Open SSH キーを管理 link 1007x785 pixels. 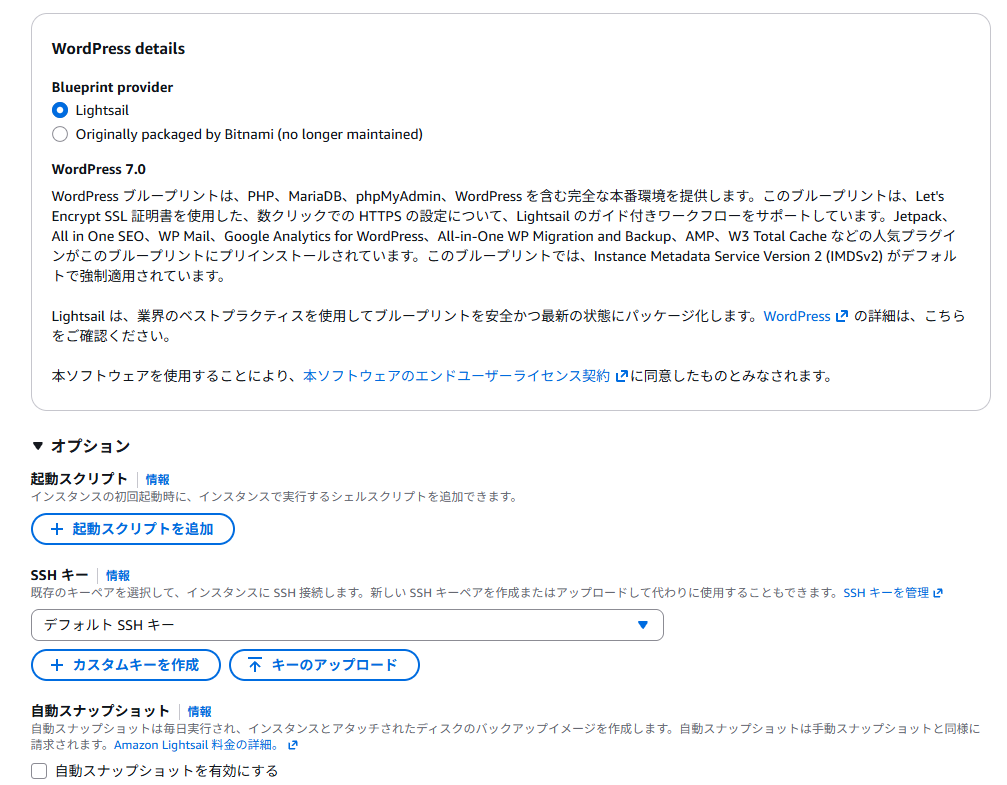click(x=886, y=593)
